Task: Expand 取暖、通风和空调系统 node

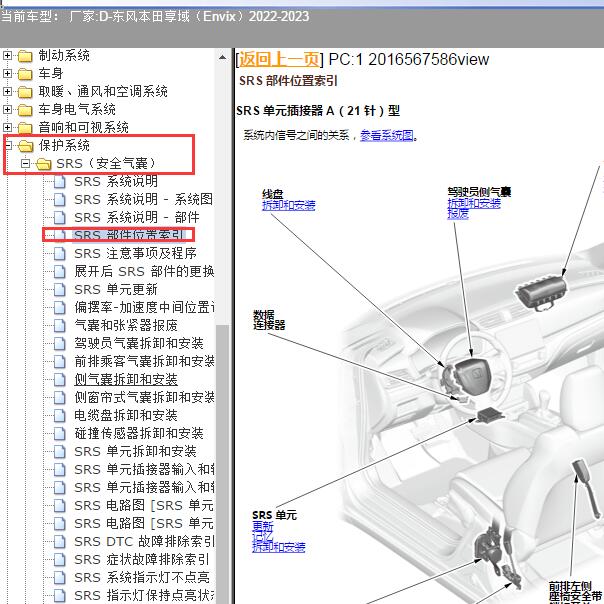Action: pos(7,91)
